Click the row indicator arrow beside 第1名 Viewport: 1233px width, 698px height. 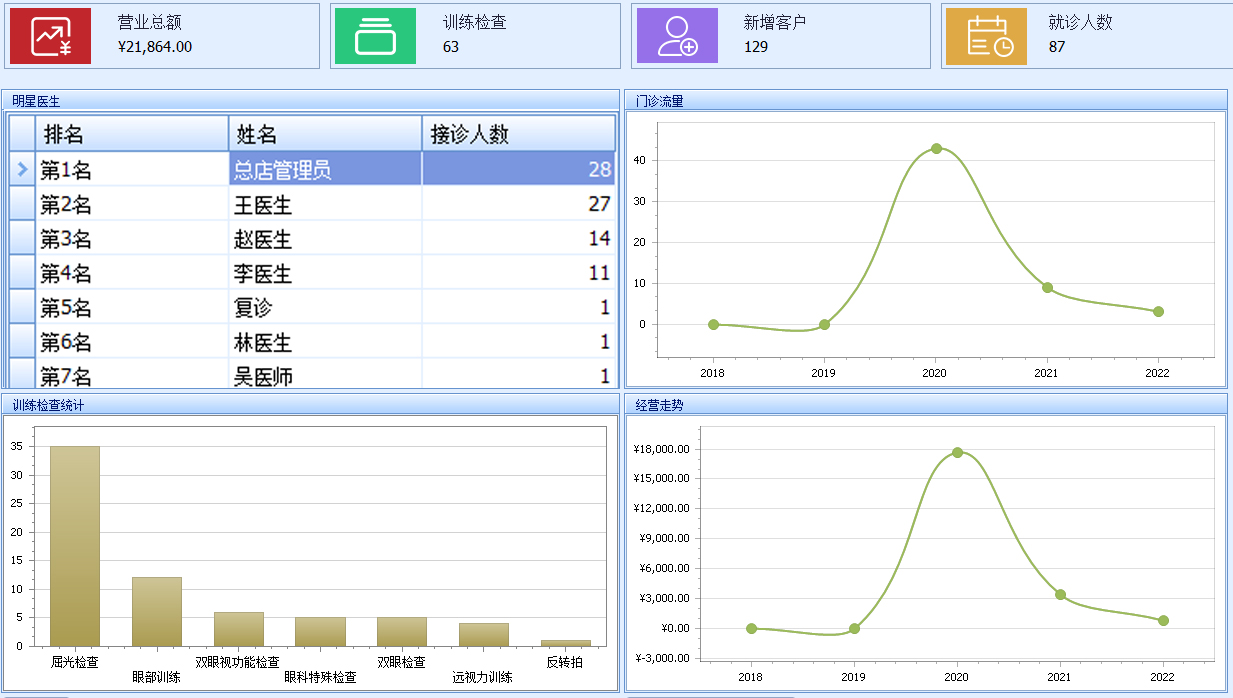tap(22, 170)
